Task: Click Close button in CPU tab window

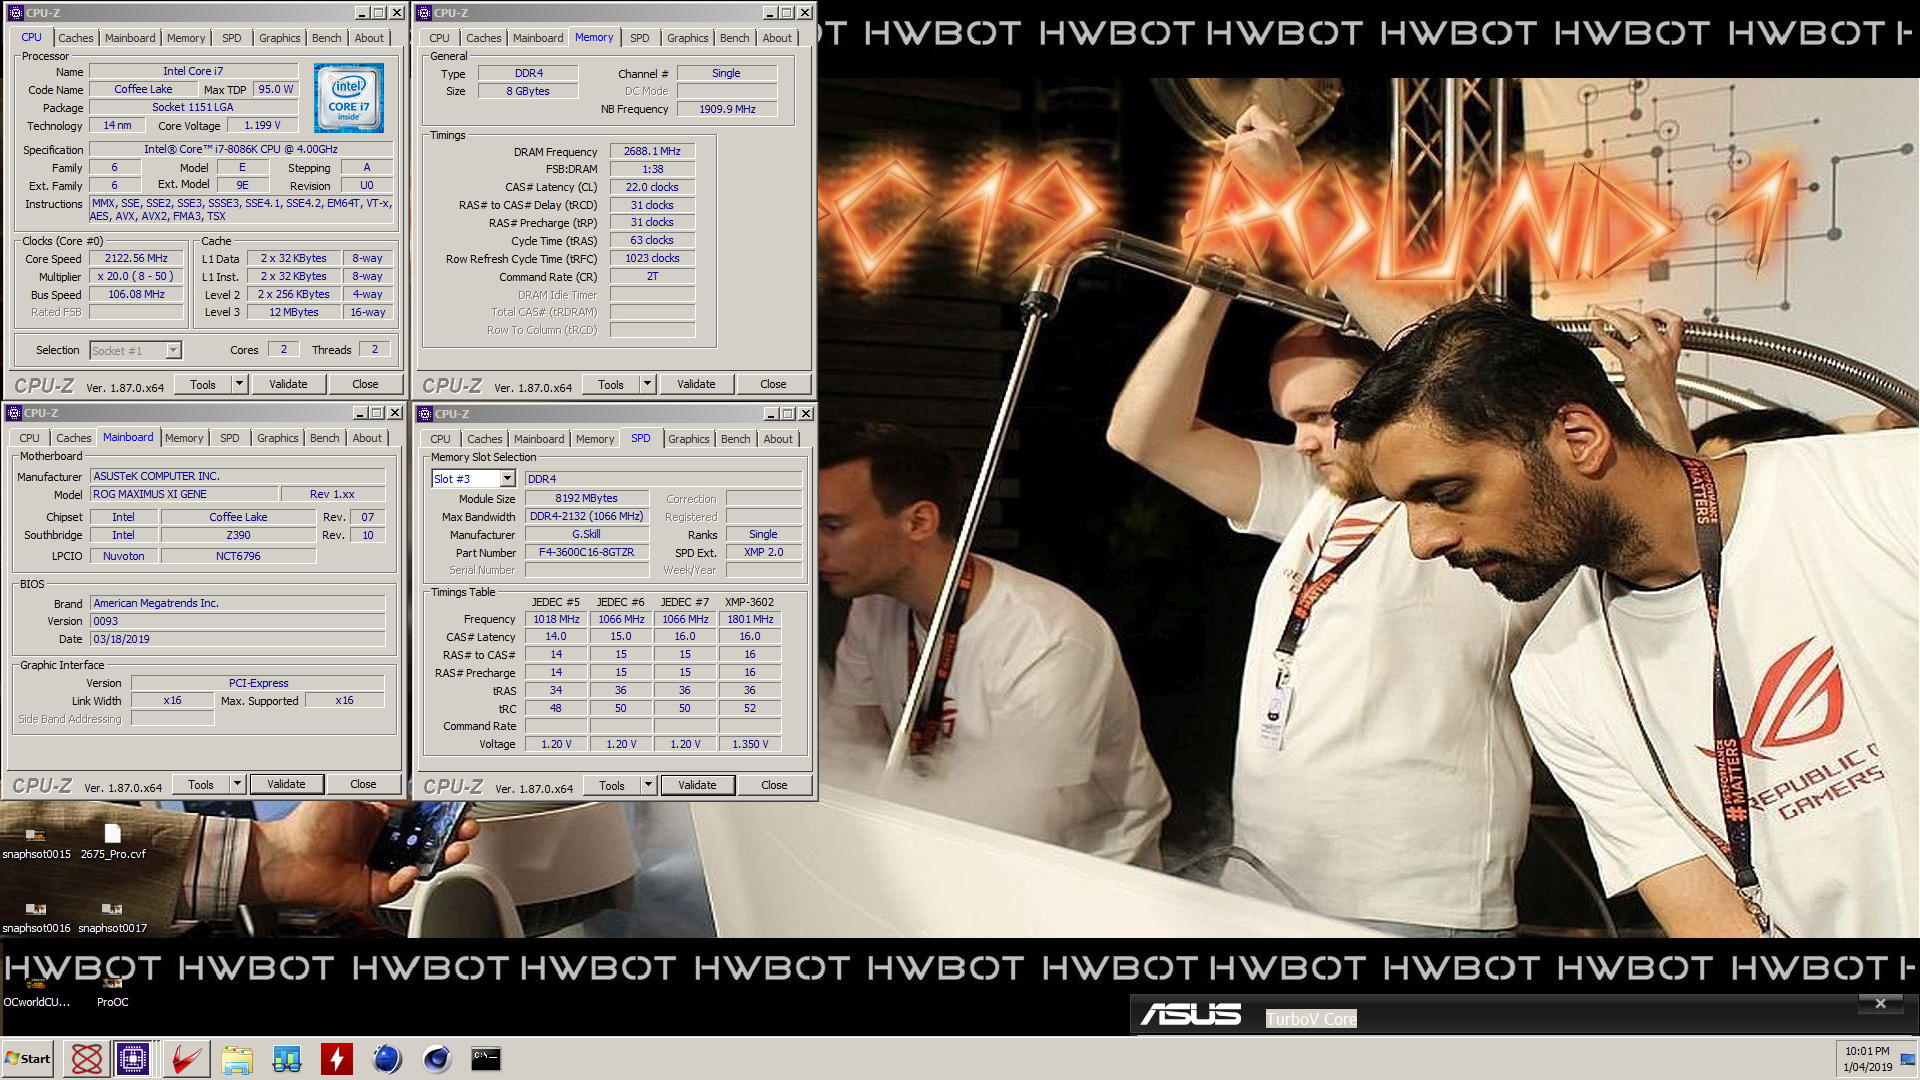Action: tap(365, 384)
